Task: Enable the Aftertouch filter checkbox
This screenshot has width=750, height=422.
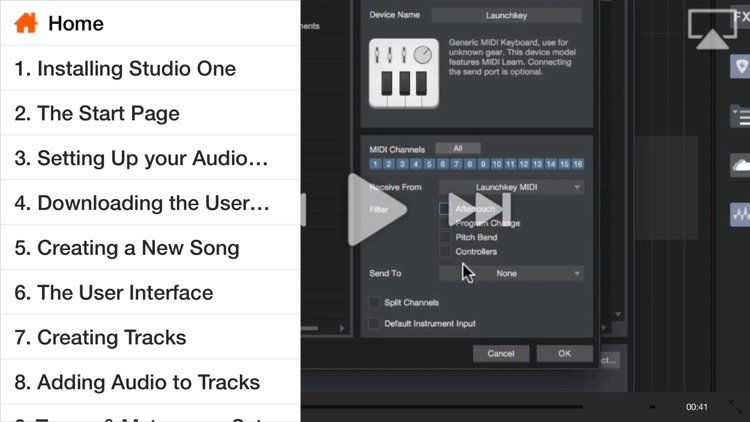Action: [x=445, y=209]
